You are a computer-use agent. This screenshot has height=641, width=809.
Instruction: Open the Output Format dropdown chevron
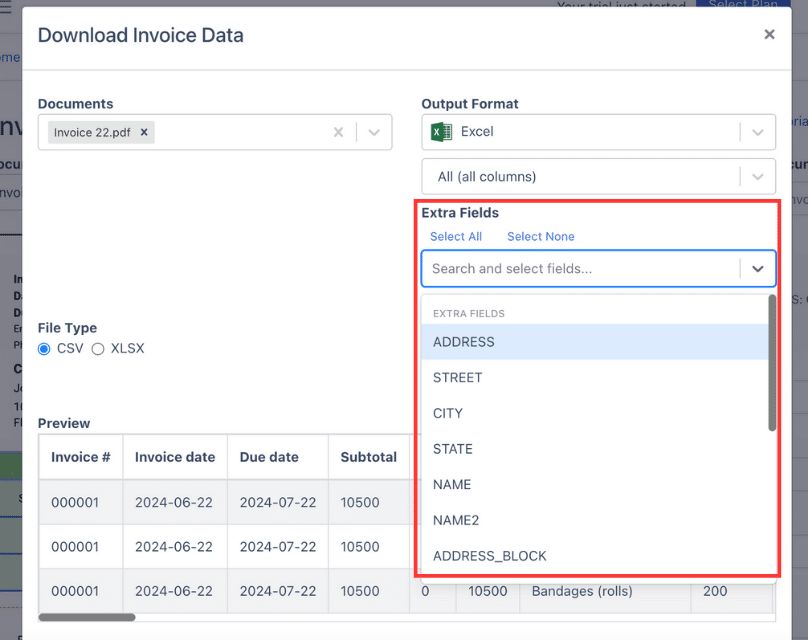click(x=757, y=133)
